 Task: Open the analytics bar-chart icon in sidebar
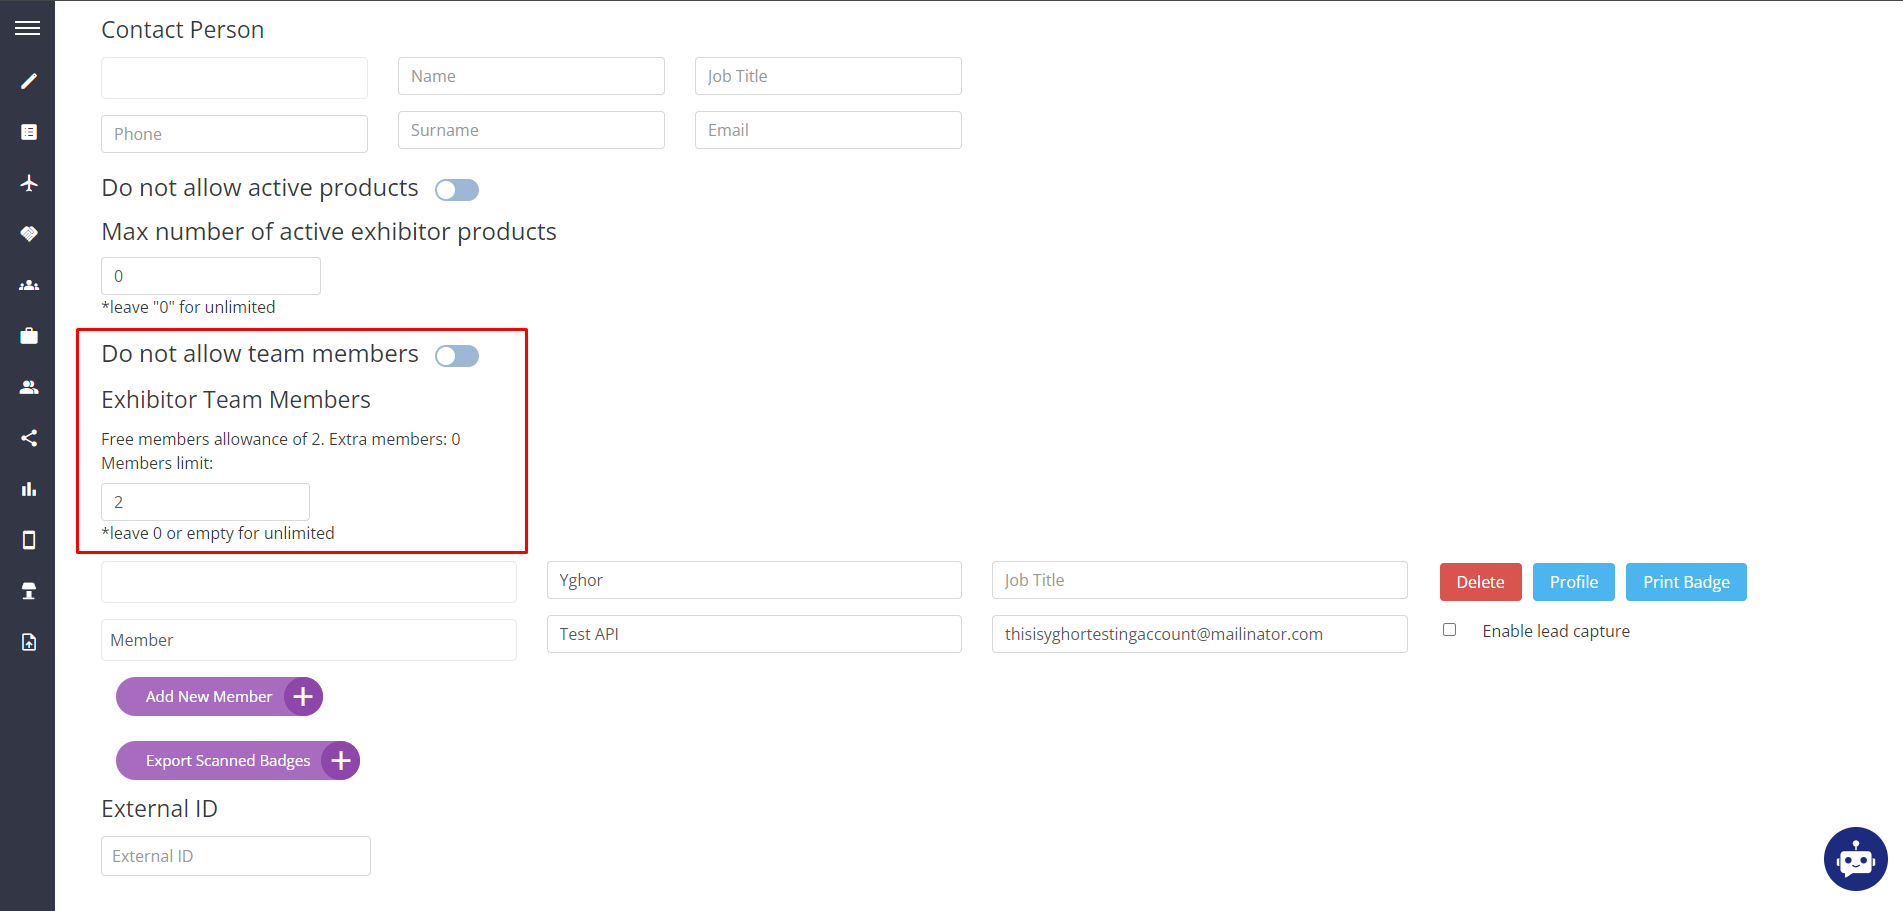[28, 489]
